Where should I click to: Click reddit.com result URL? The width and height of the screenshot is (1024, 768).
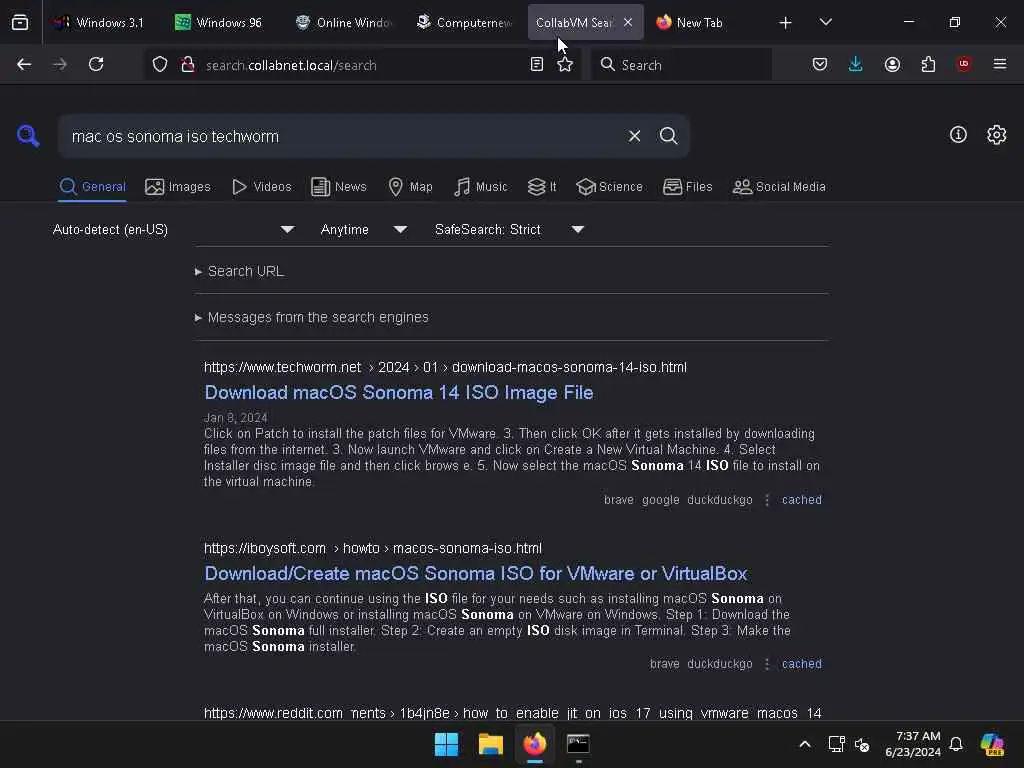(512, 712)
